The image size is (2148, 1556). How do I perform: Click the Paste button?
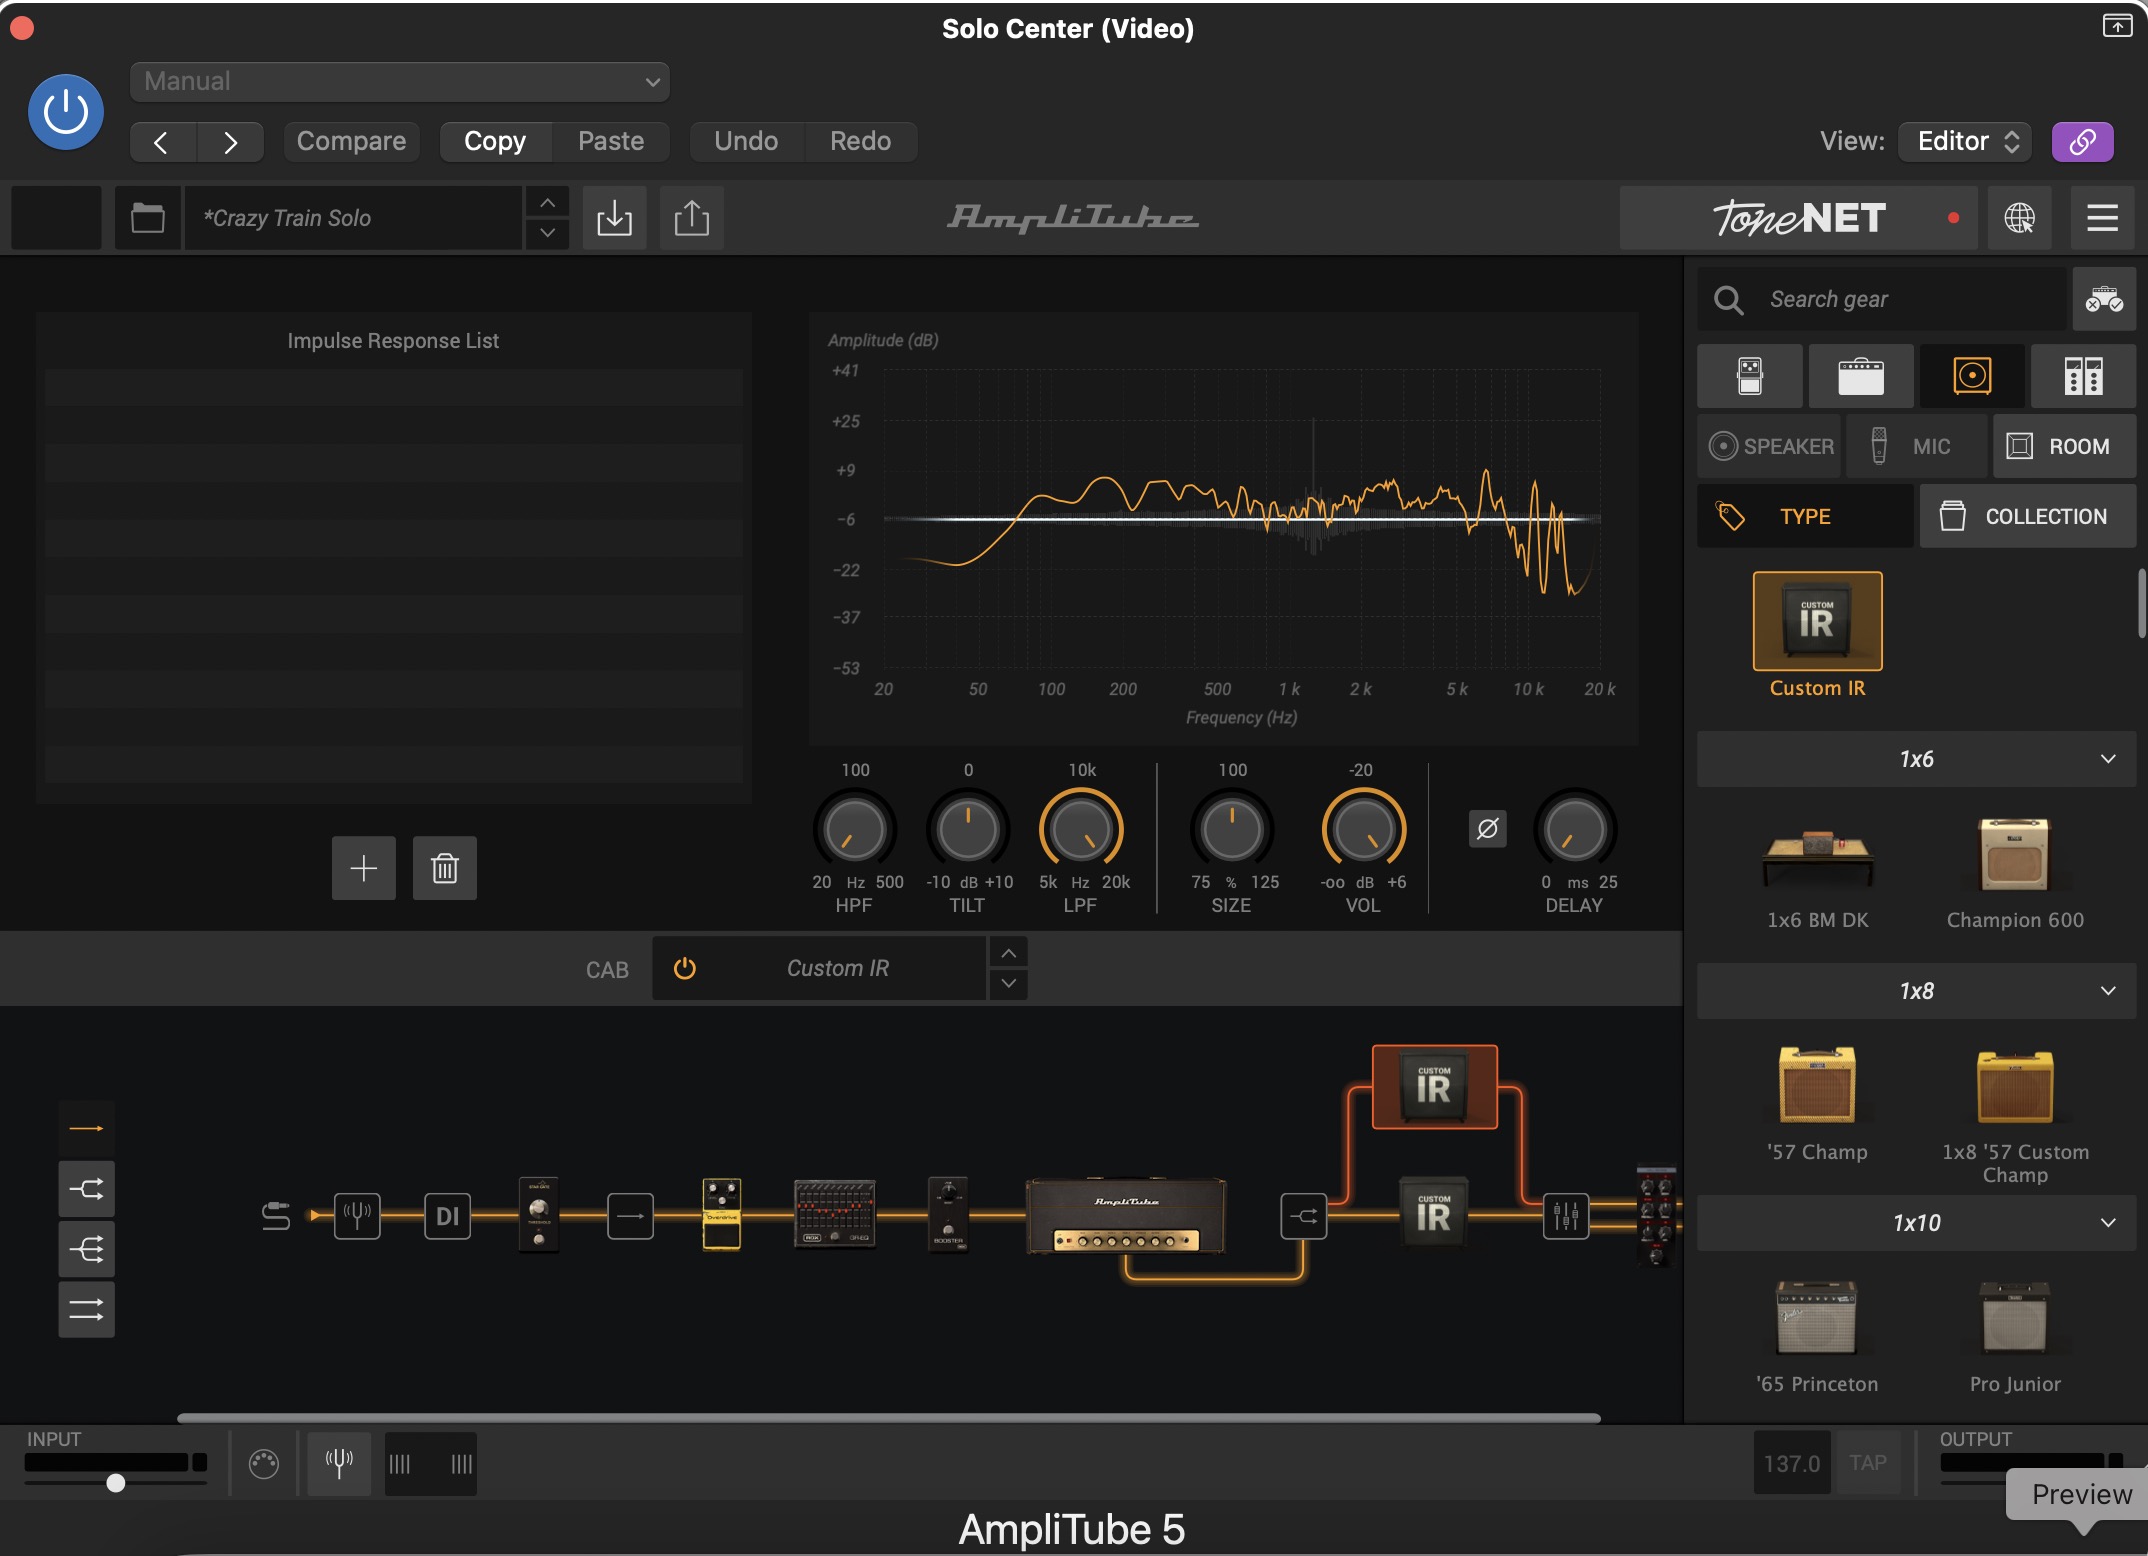pos(611,141)
